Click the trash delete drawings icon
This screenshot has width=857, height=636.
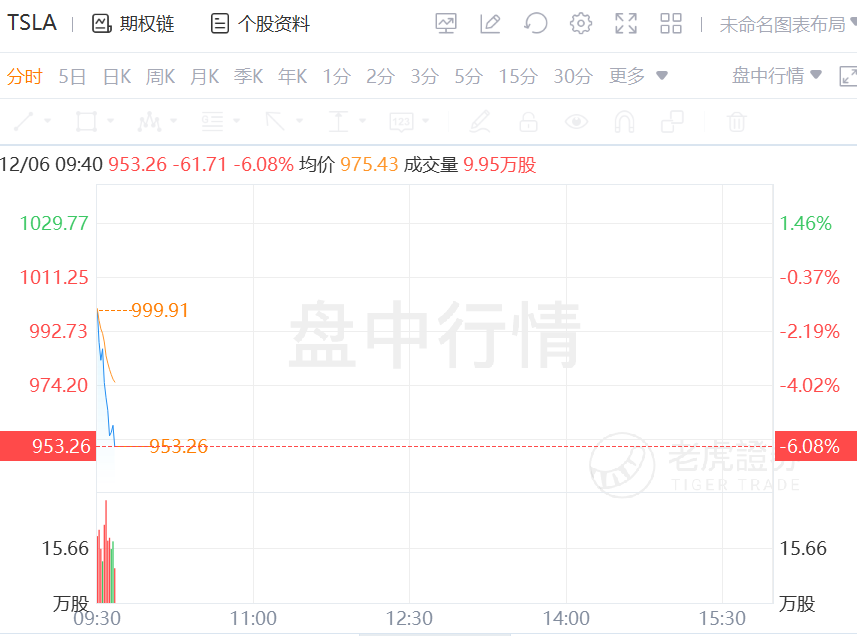(736, 121)
